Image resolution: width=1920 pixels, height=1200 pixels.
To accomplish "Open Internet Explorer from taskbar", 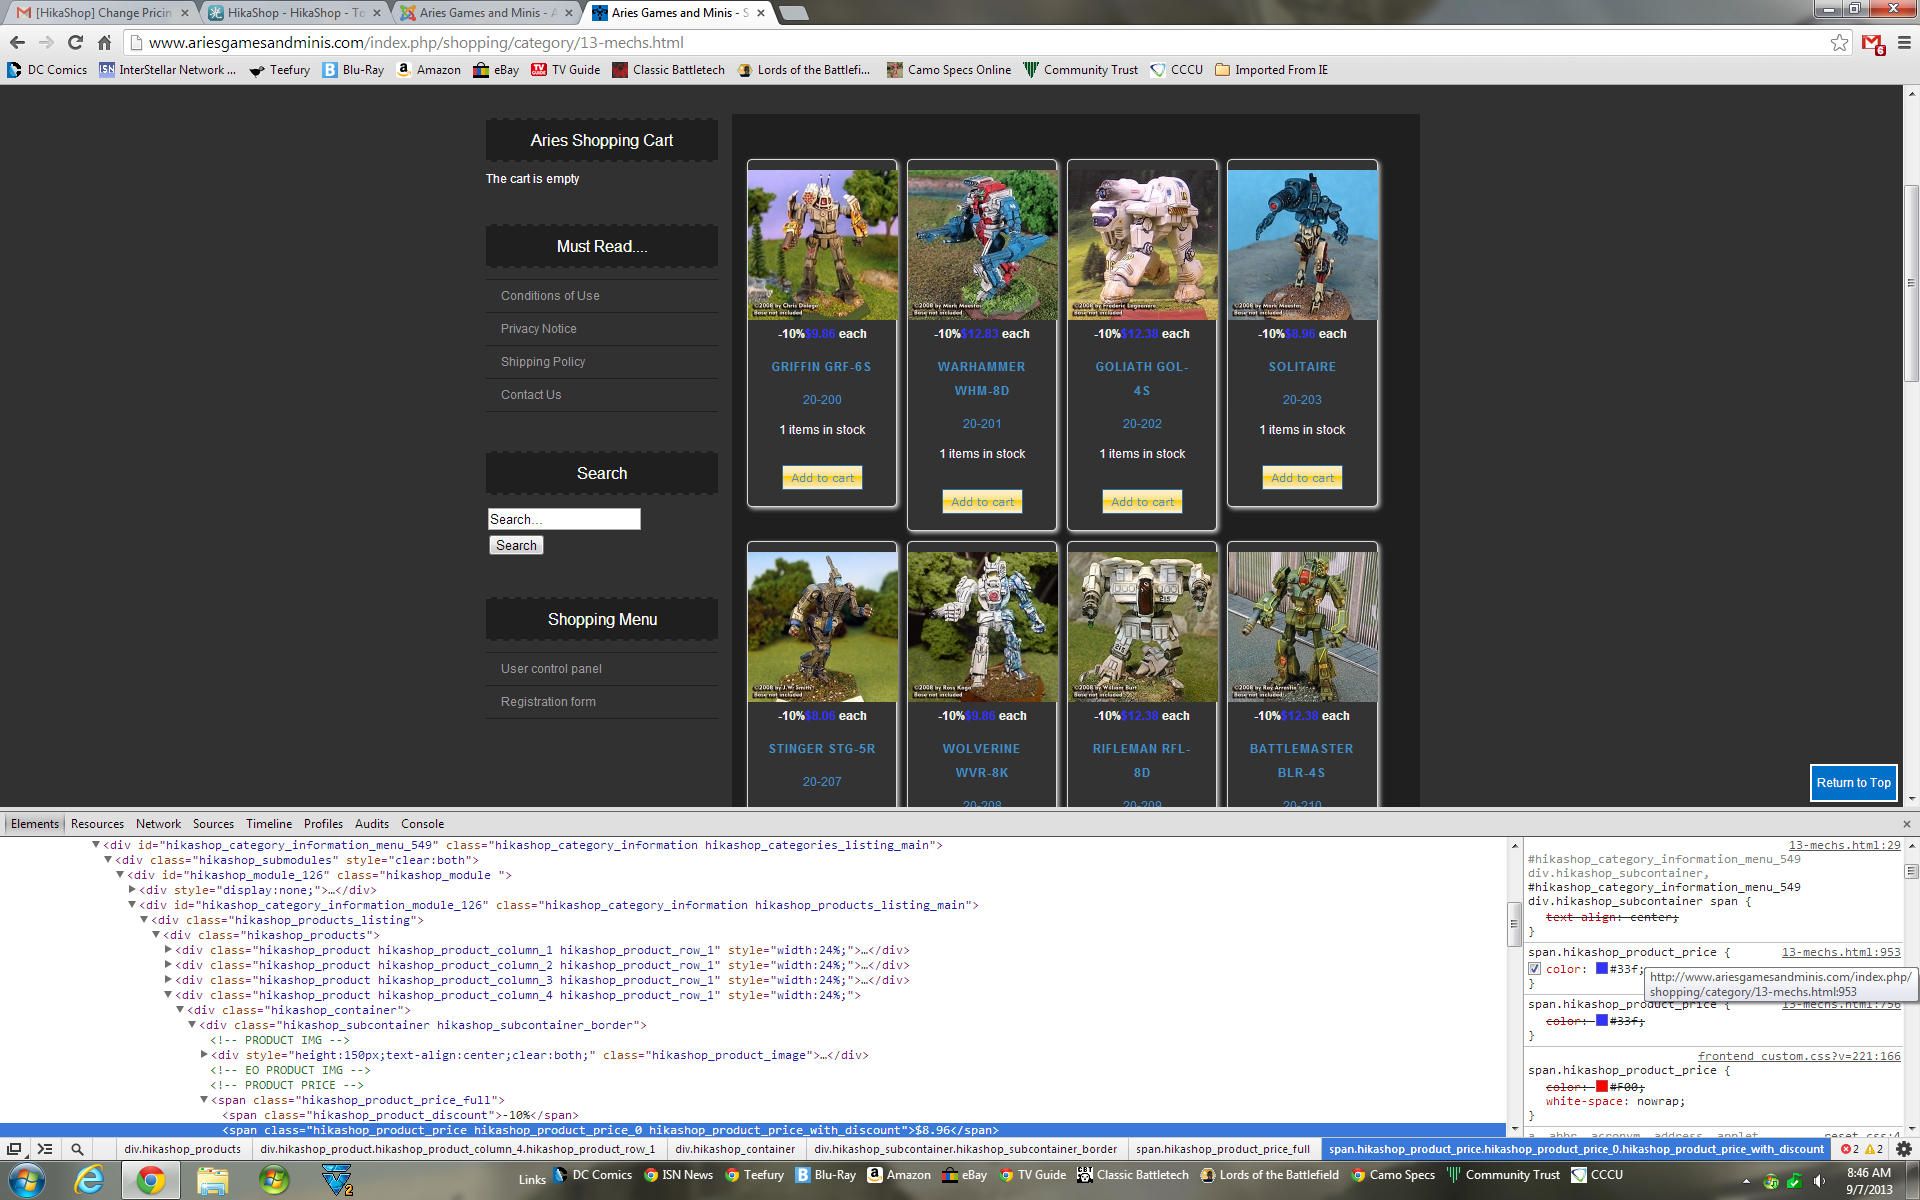I will point(89,1180).
